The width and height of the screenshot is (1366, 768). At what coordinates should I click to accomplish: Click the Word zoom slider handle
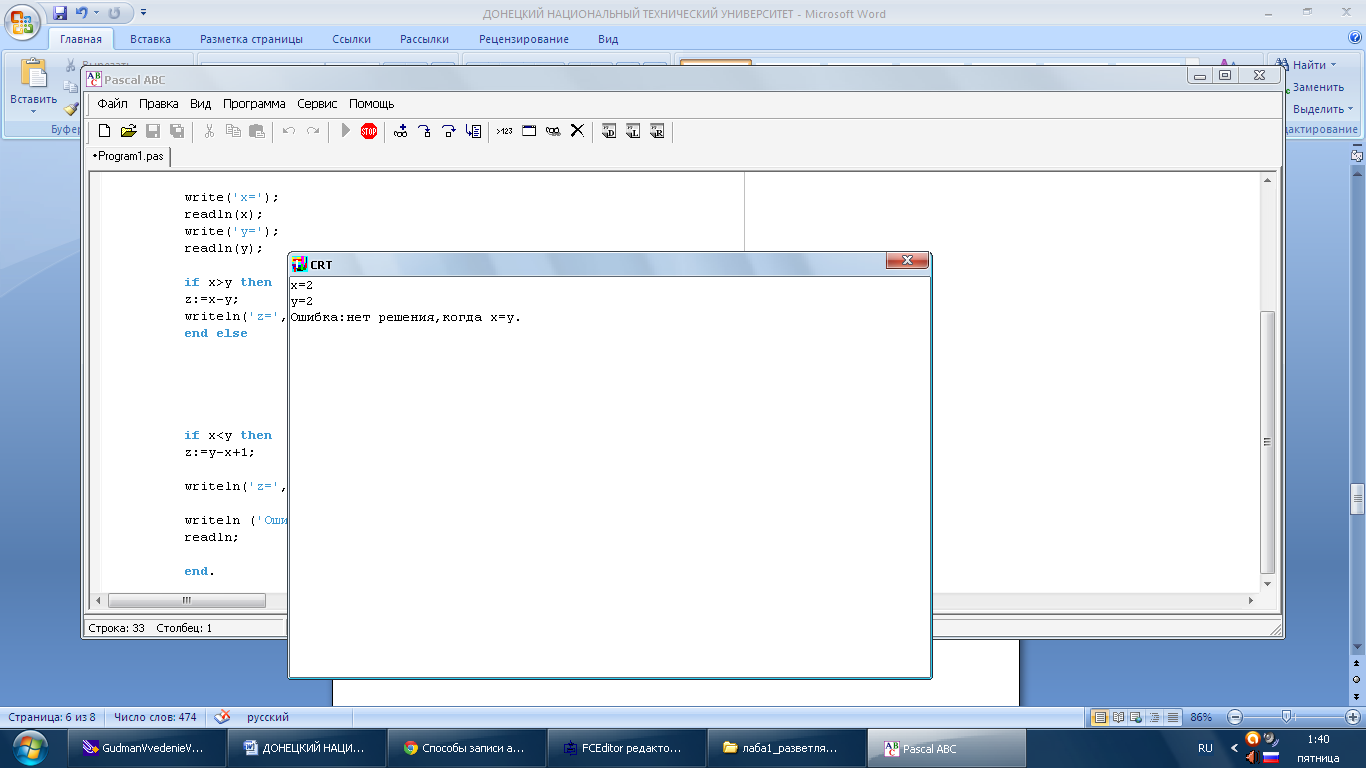[x=1287, y=716]
